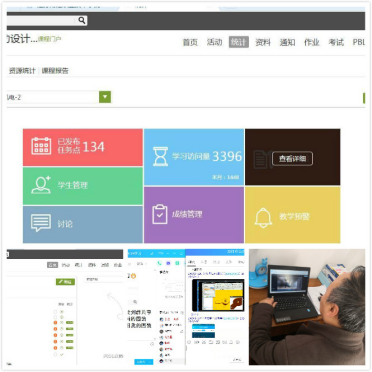Open the class selection combo box
This screenshot has width=372, height=372.
(59, 97)
